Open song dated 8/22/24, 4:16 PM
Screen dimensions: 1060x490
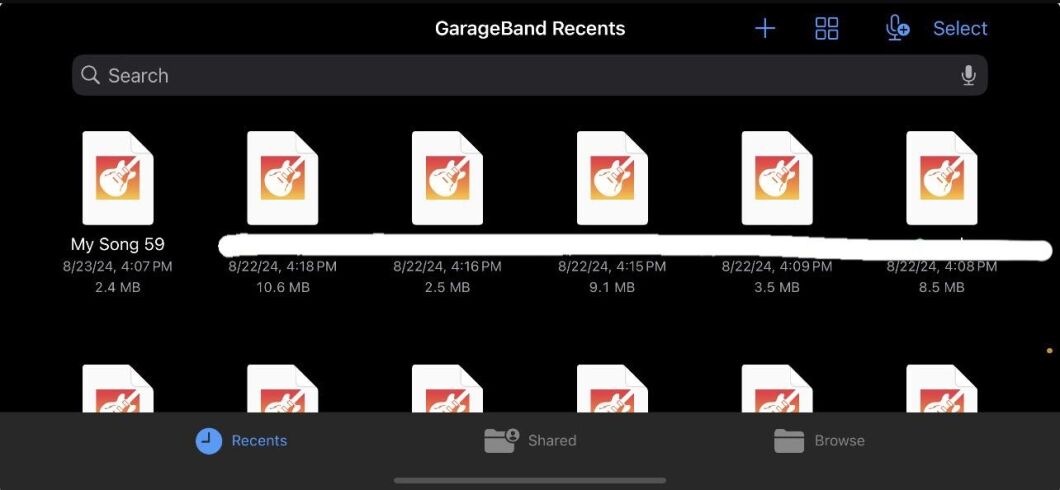(x=447, y=178)
